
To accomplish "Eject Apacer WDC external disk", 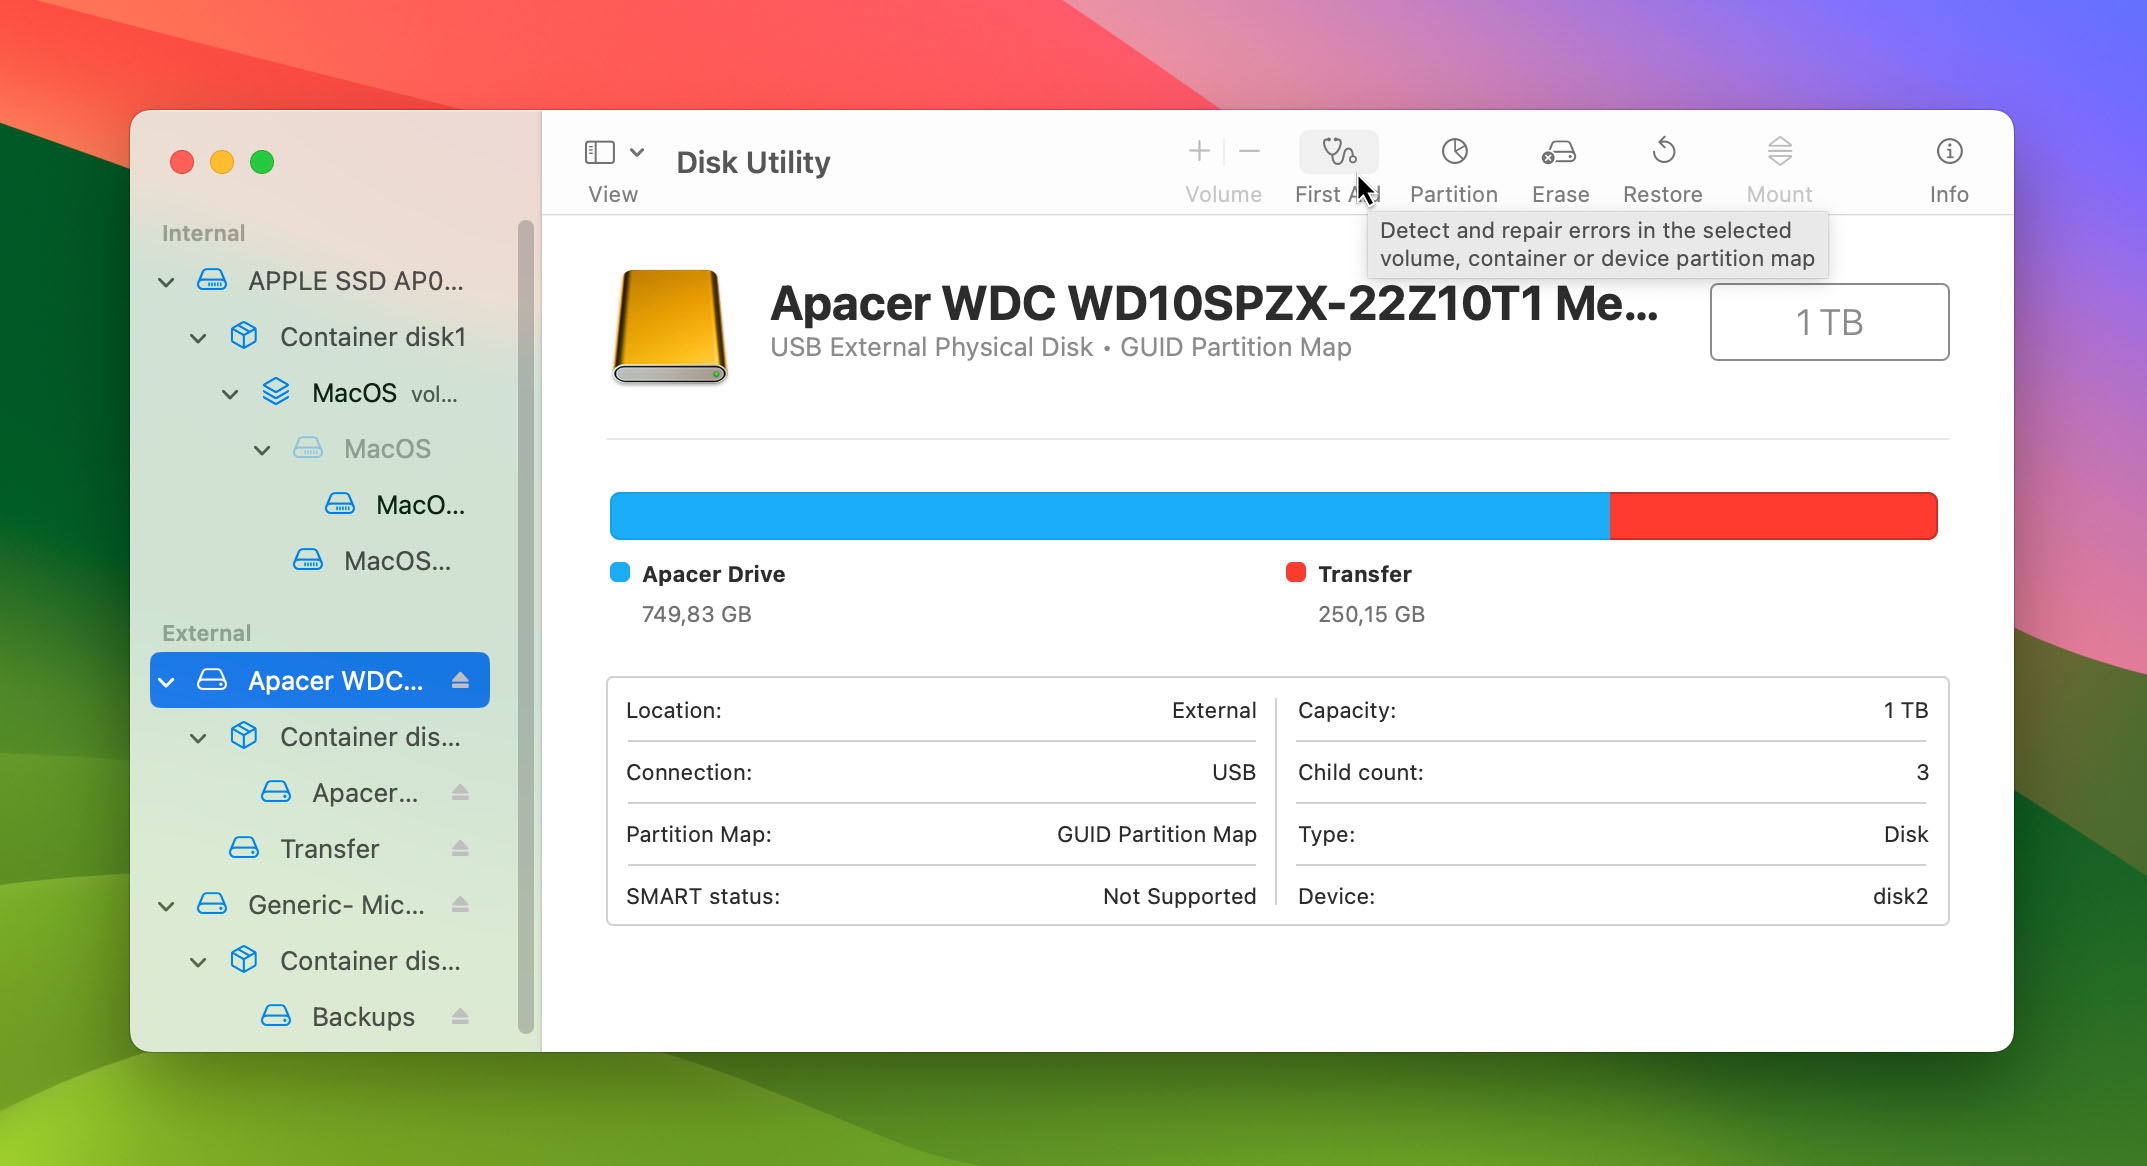I will (x=460, y=680).
